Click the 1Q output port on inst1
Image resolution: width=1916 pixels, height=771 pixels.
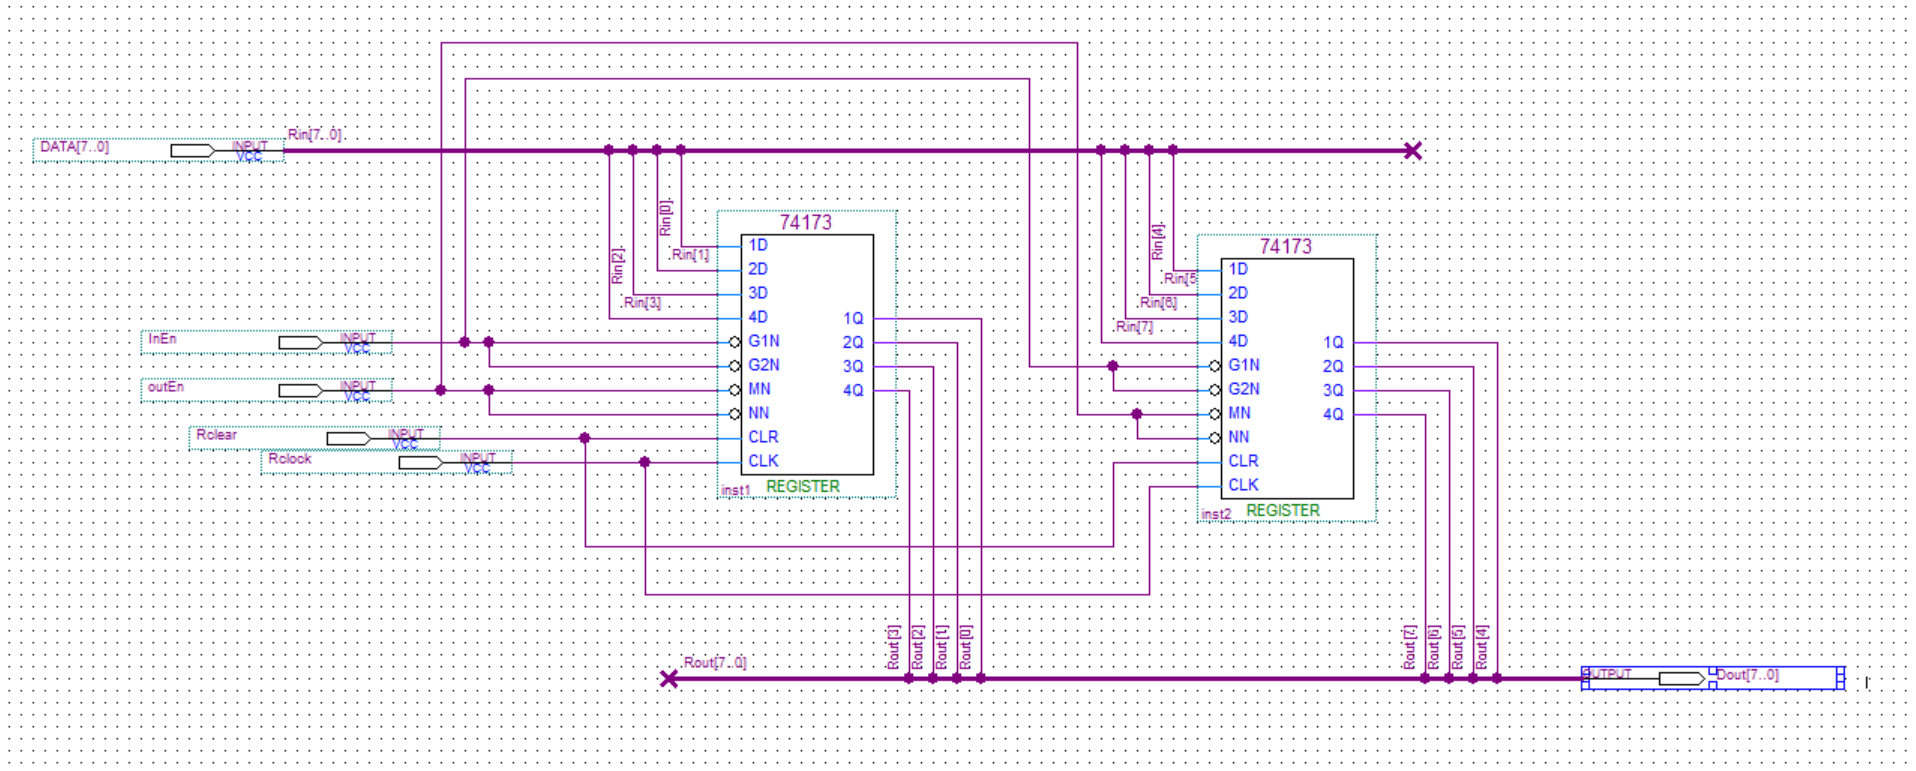tap(853, 318)
